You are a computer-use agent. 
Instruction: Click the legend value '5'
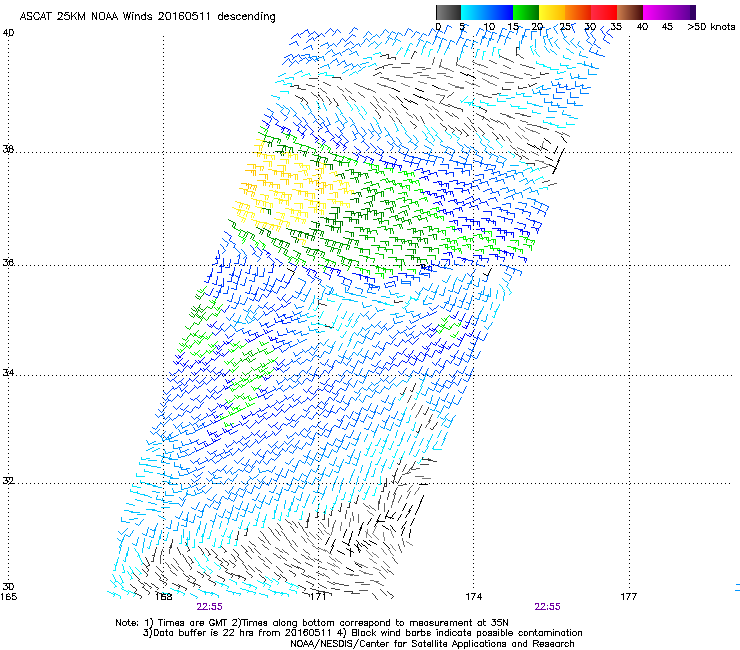(x=462, y=27)
